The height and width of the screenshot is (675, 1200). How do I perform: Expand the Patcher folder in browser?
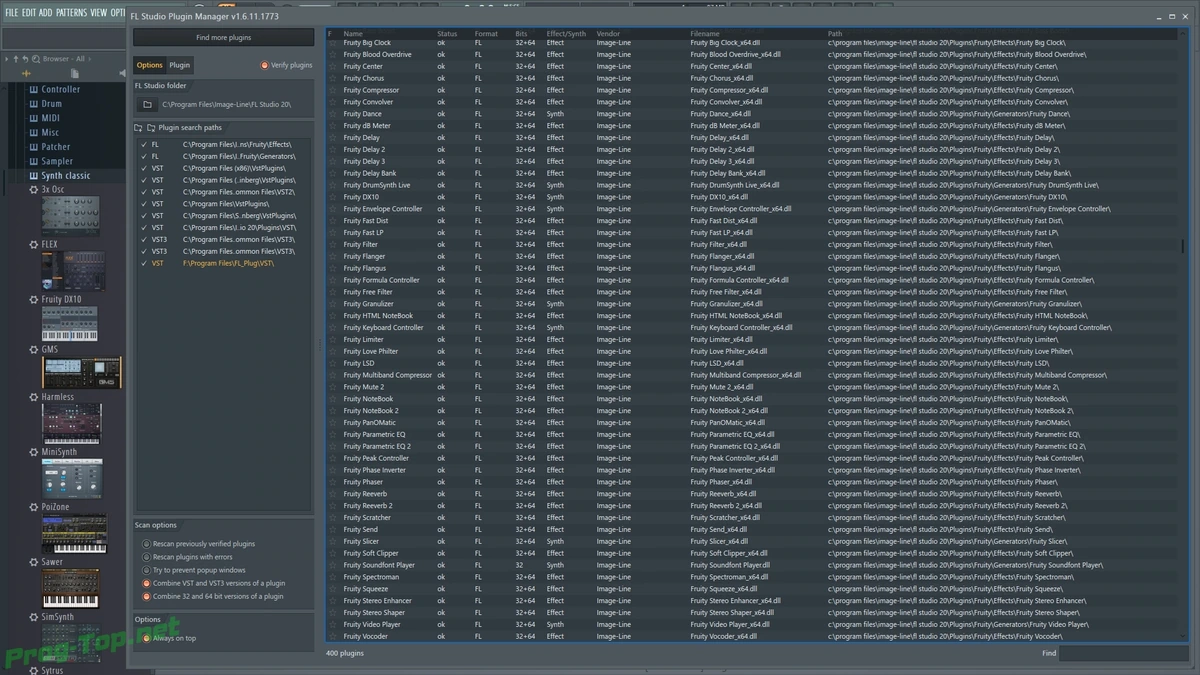56,147
